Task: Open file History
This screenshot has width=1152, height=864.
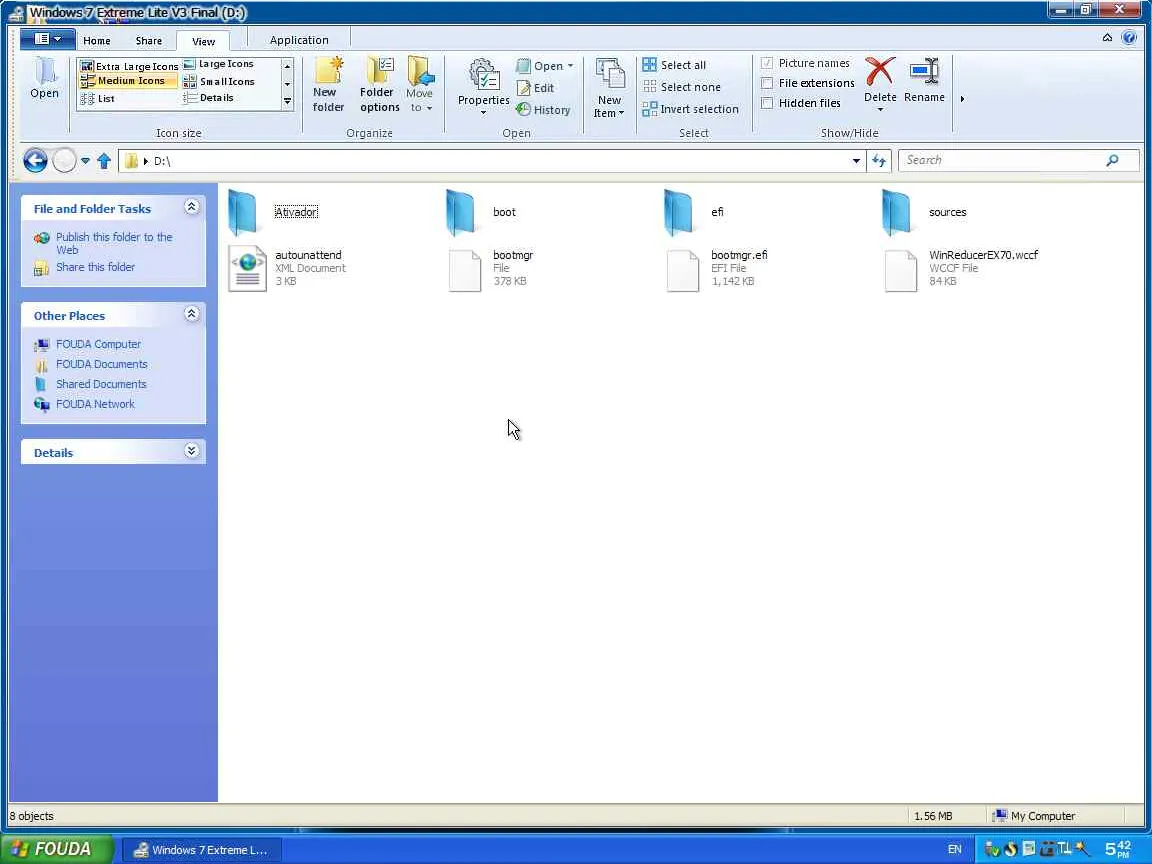Action: (x=543, y=109)
